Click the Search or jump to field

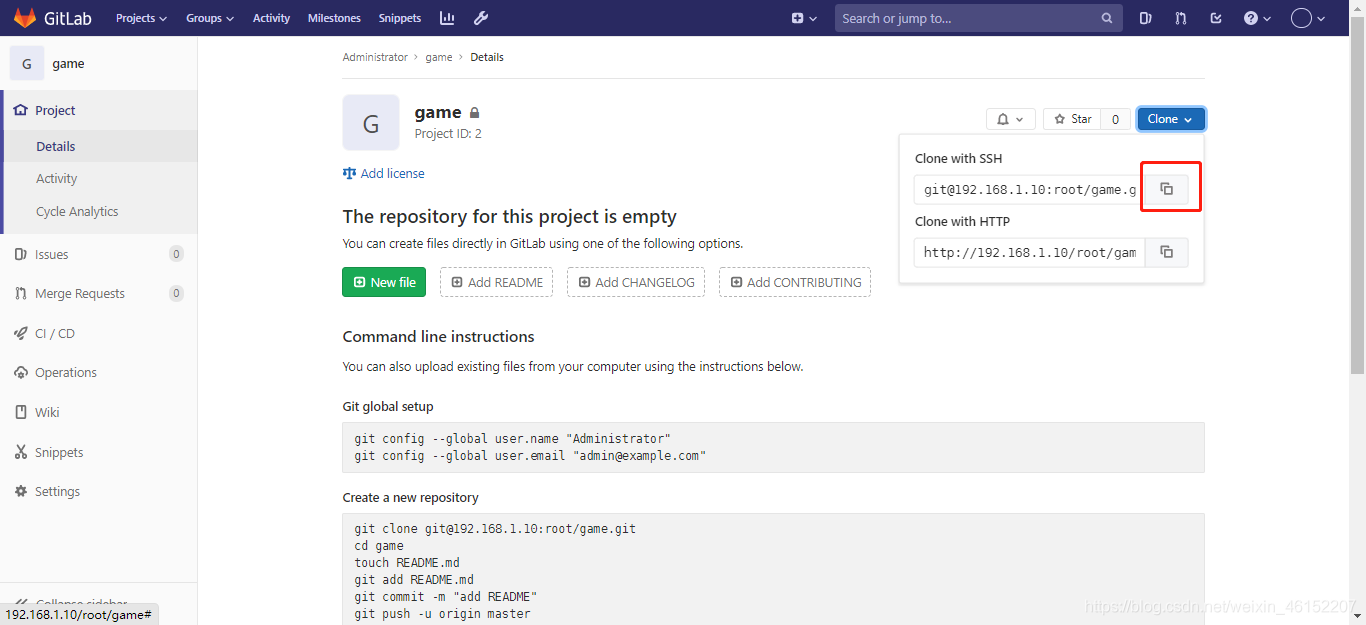[x=977, y=18]
